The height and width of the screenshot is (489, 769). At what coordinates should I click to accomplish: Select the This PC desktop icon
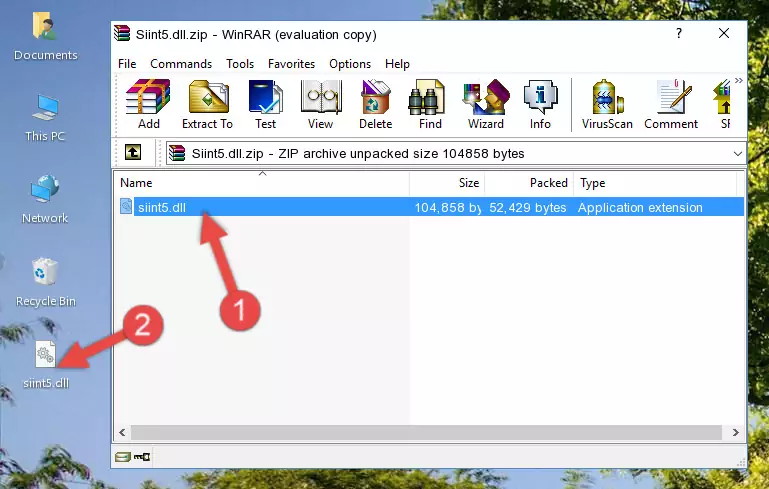pos(45,118)
